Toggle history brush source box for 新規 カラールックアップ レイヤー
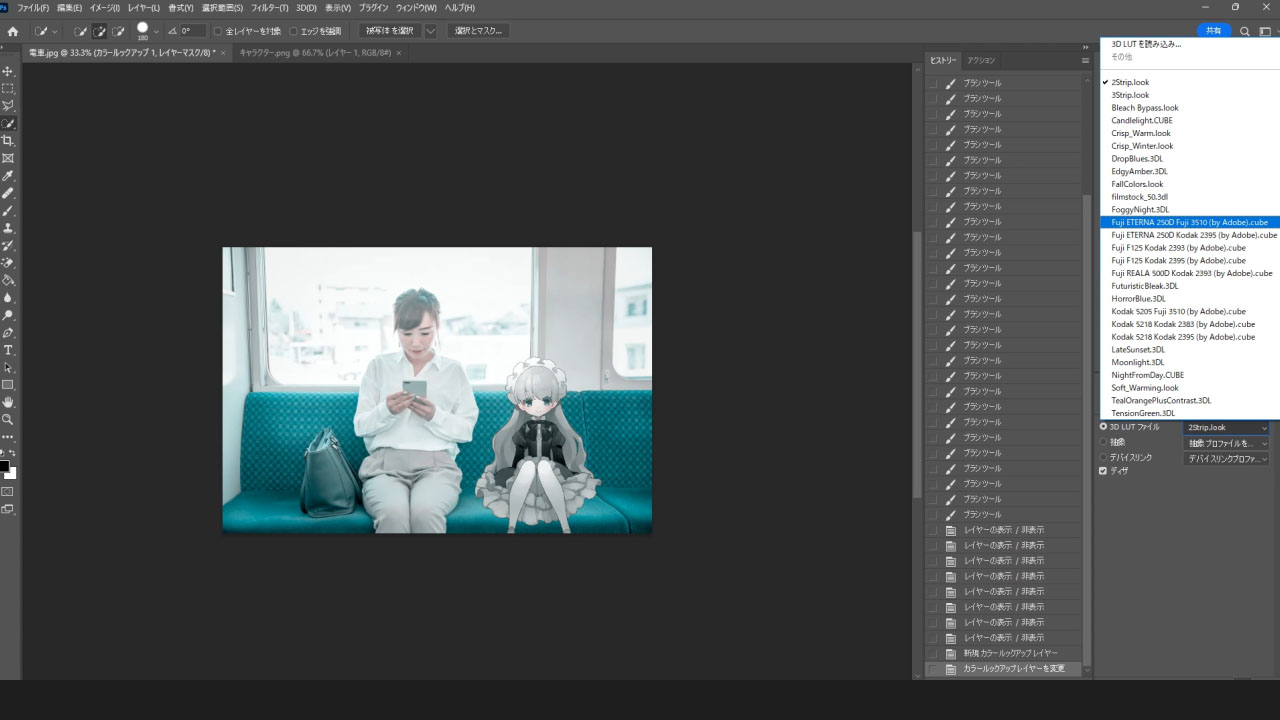This screenshot has width=1280, height=720. click(933, 653)
